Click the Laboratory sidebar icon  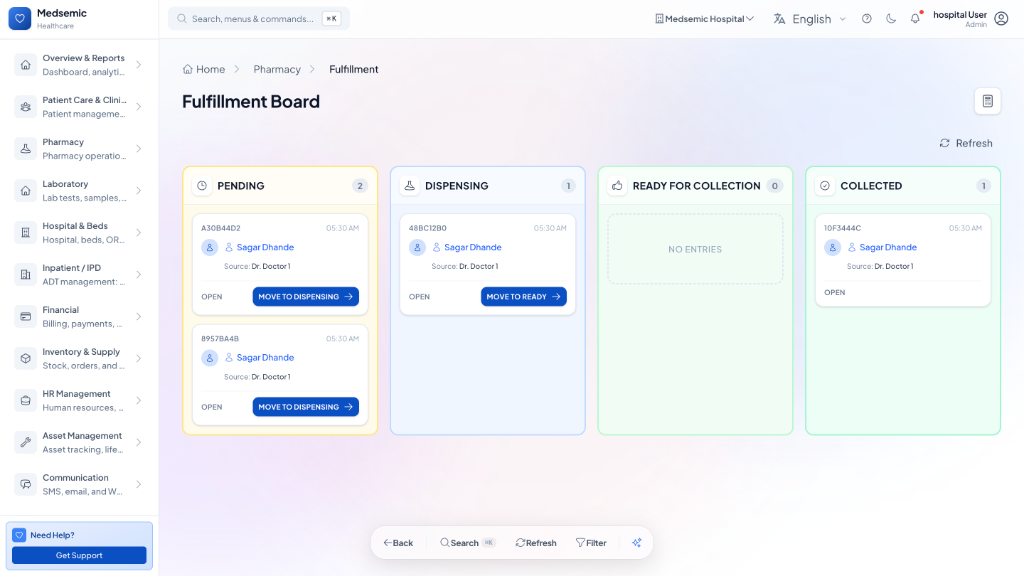click(25, 191)
